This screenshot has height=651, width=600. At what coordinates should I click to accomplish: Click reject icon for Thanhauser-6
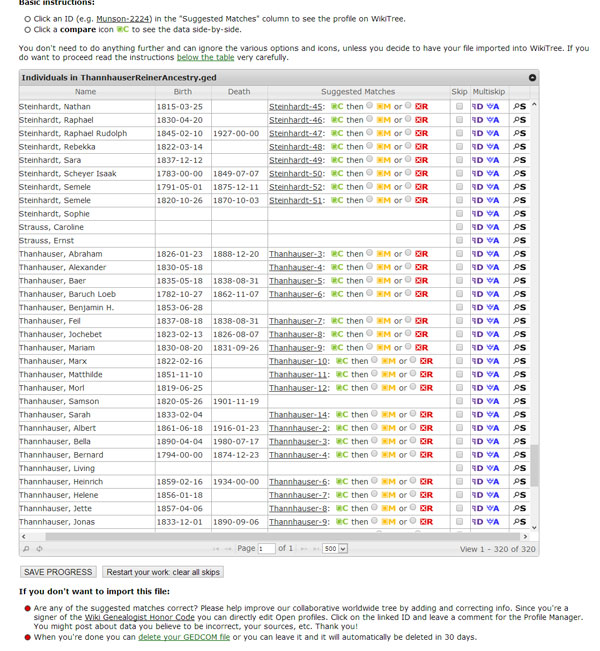421,294
